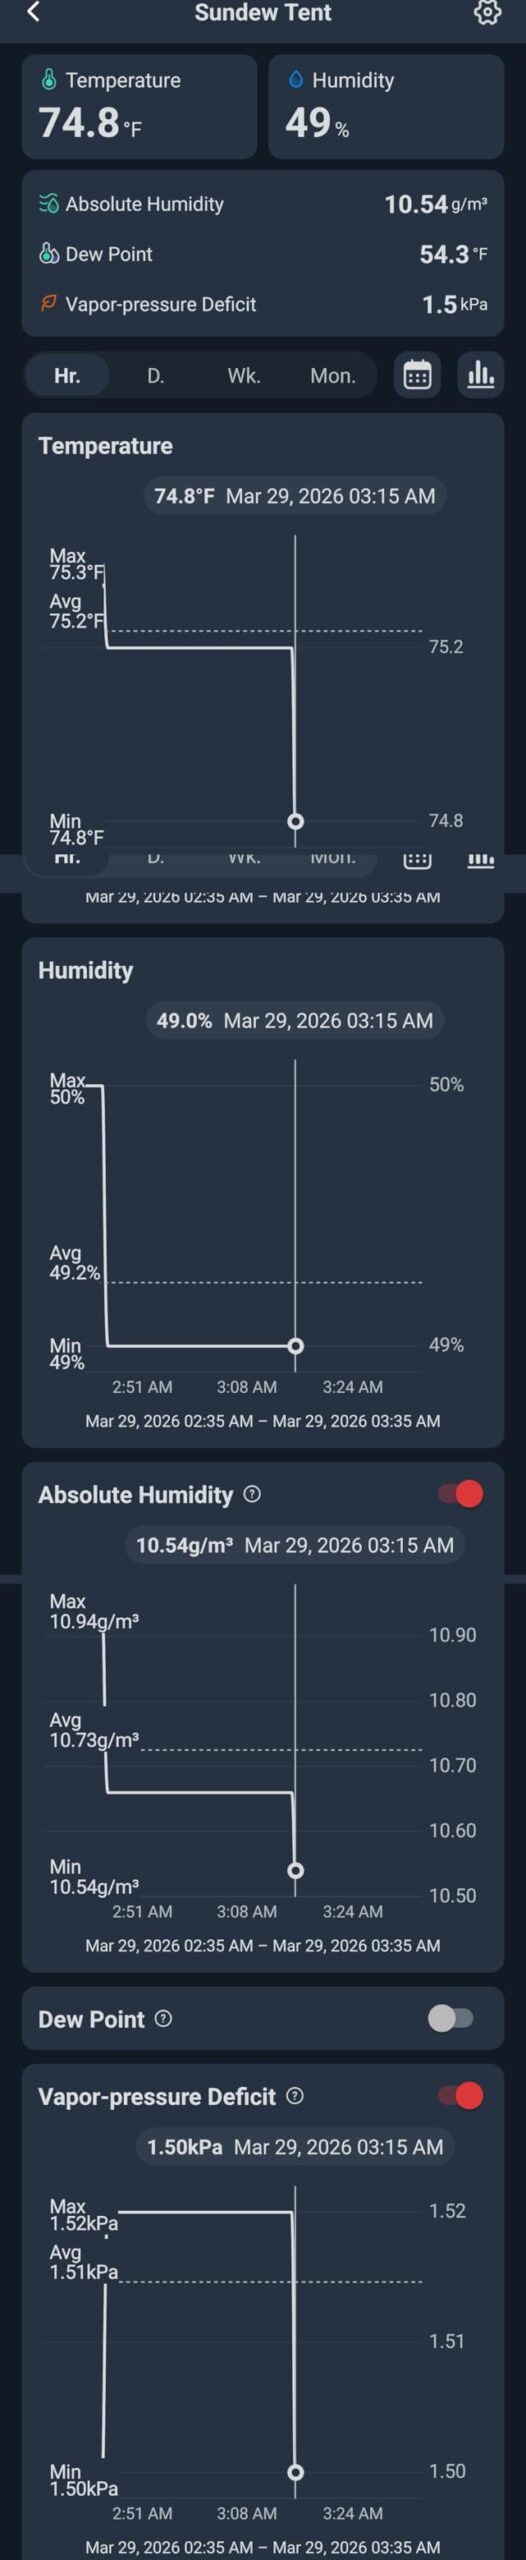Viewport: 526px width, 2560px height.
Task: Turn off the Vapor-pressure Deficit toggle
Action: point(461,2096)
